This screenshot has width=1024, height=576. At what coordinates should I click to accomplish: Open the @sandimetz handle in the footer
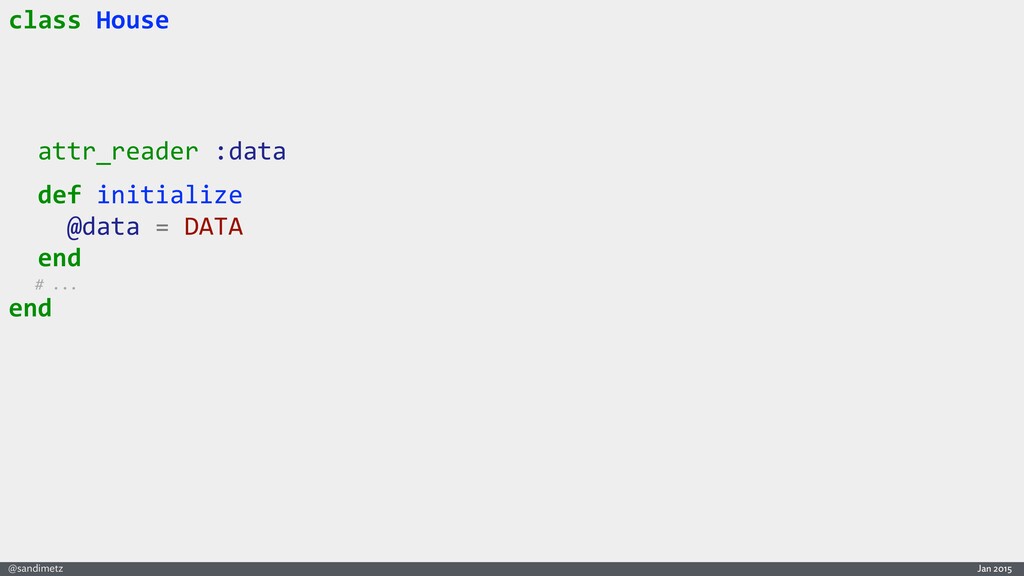(36, 568)
